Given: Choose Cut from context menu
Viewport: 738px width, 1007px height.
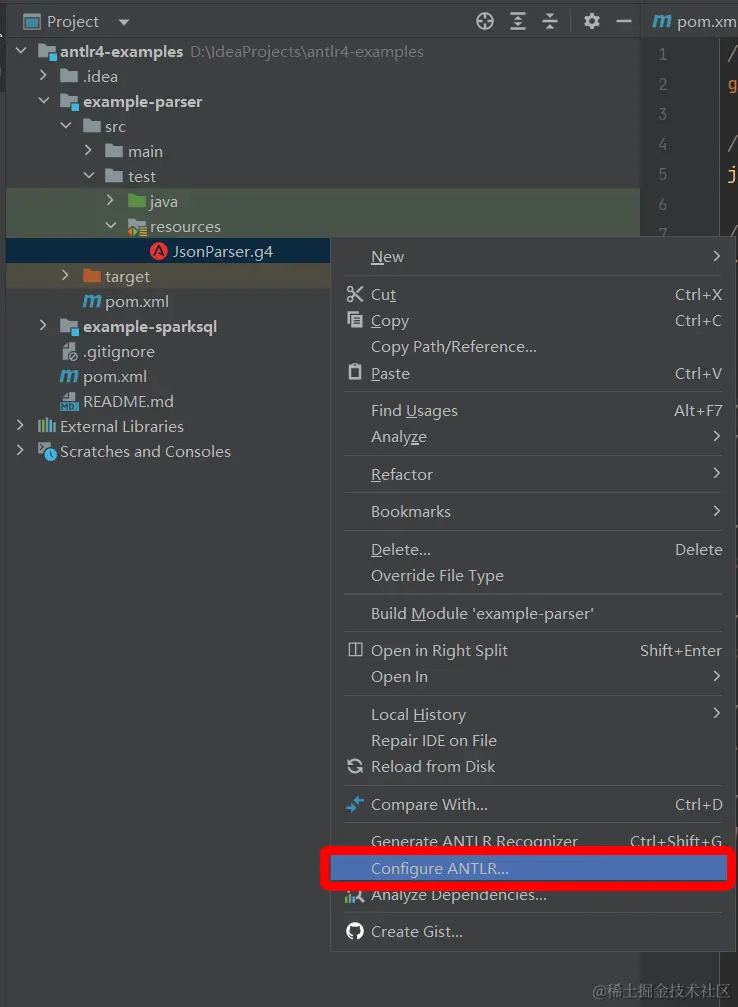Looking at the screenshot, I should [x=533, y=294].
